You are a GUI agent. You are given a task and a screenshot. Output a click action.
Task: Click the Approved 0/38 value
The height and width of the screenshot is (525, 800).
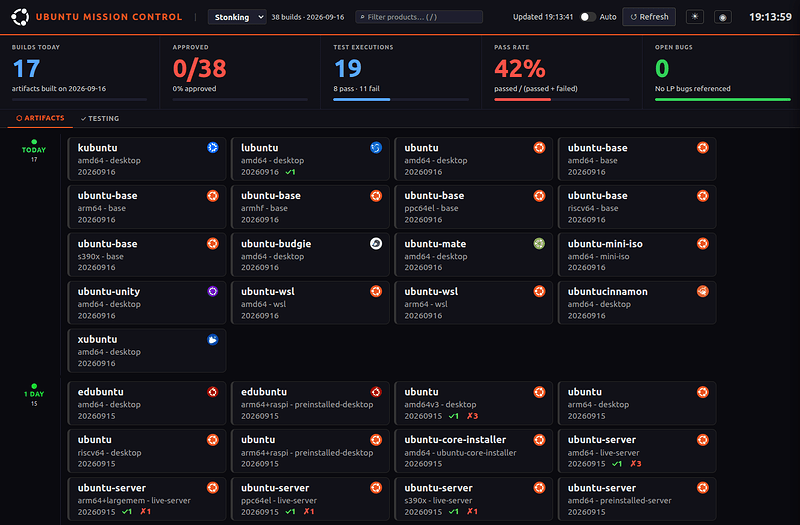tap(199, 68)
